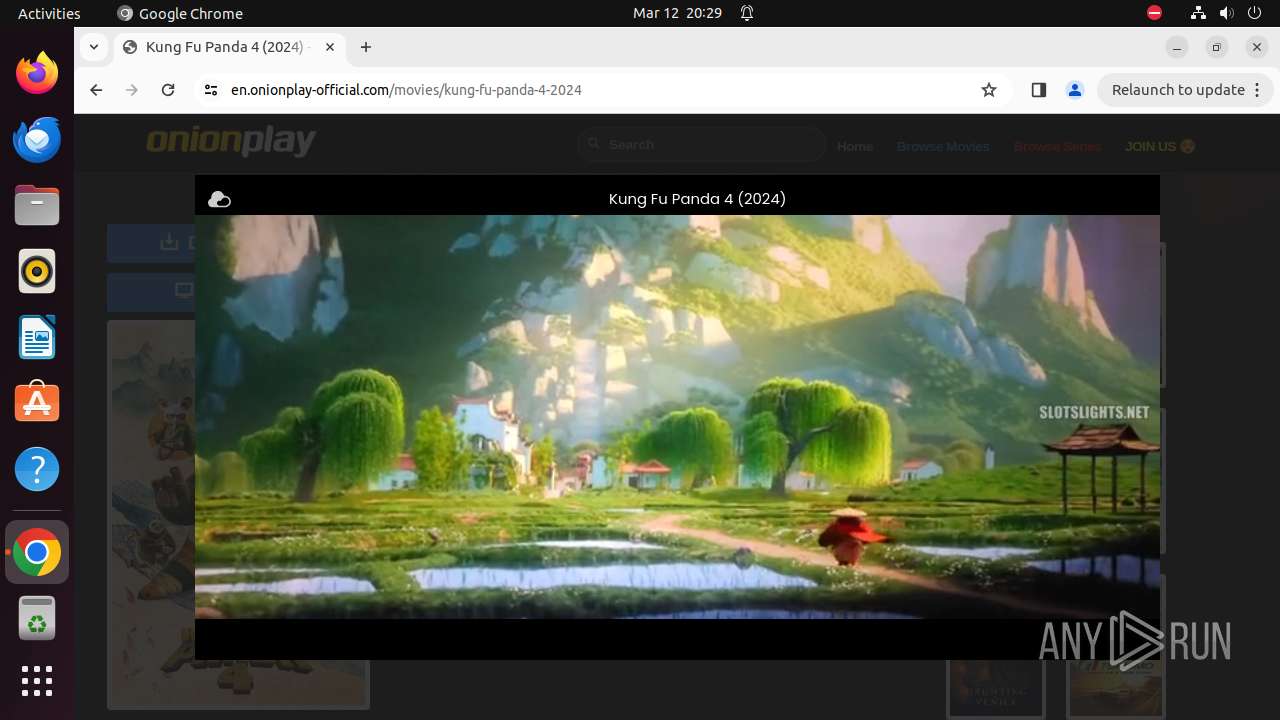Expand the tab search dropdown
This screenshot has height=720, width=1280.
[x=93, y=47]
